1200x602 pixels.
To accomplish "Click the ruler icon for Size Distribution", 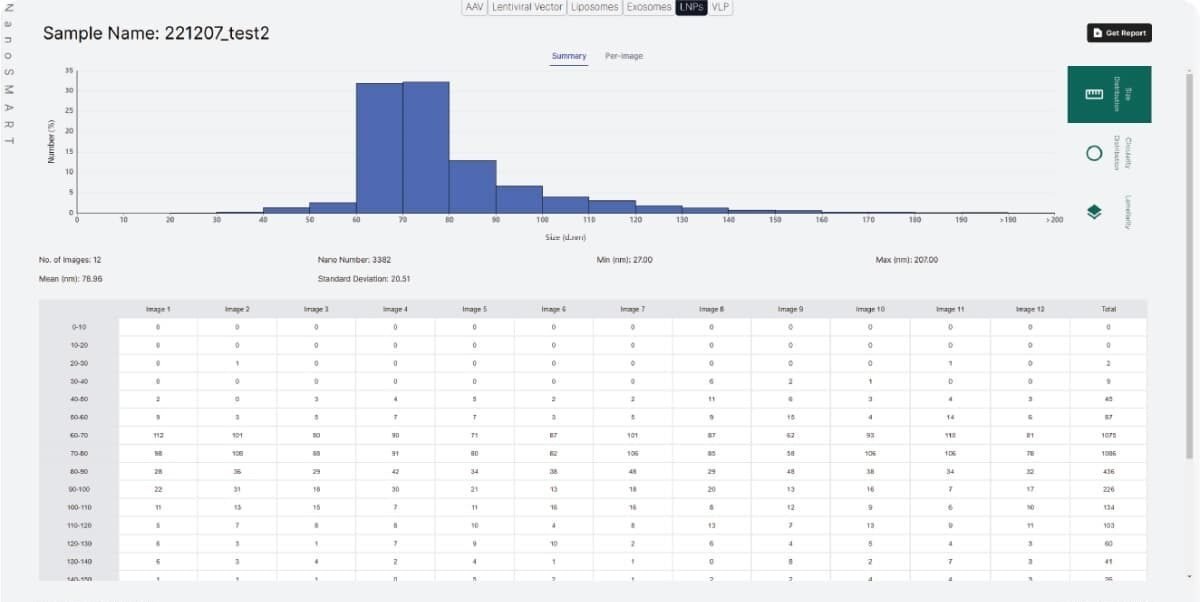I will point(1094,94).
